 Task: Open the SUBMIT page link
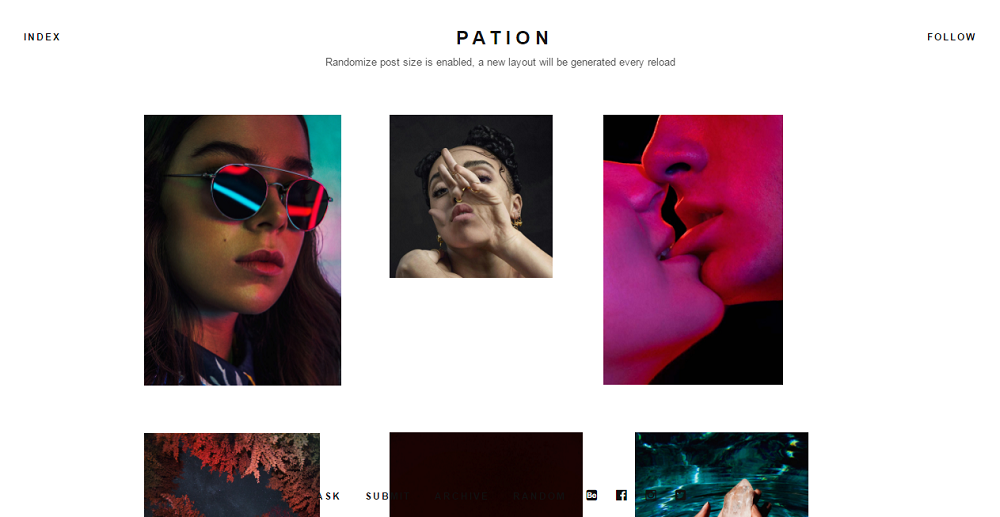388,496
